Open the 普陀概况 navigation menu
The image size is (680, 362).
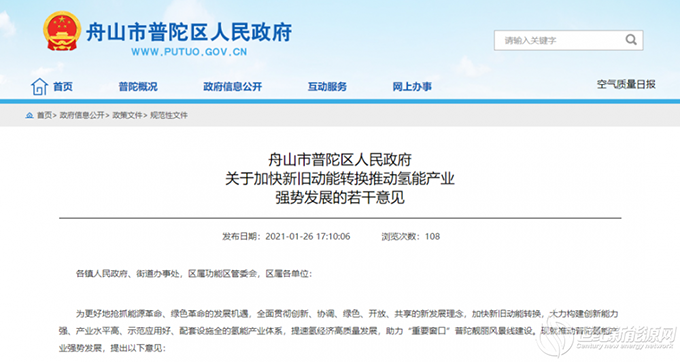tap(138, 87)
